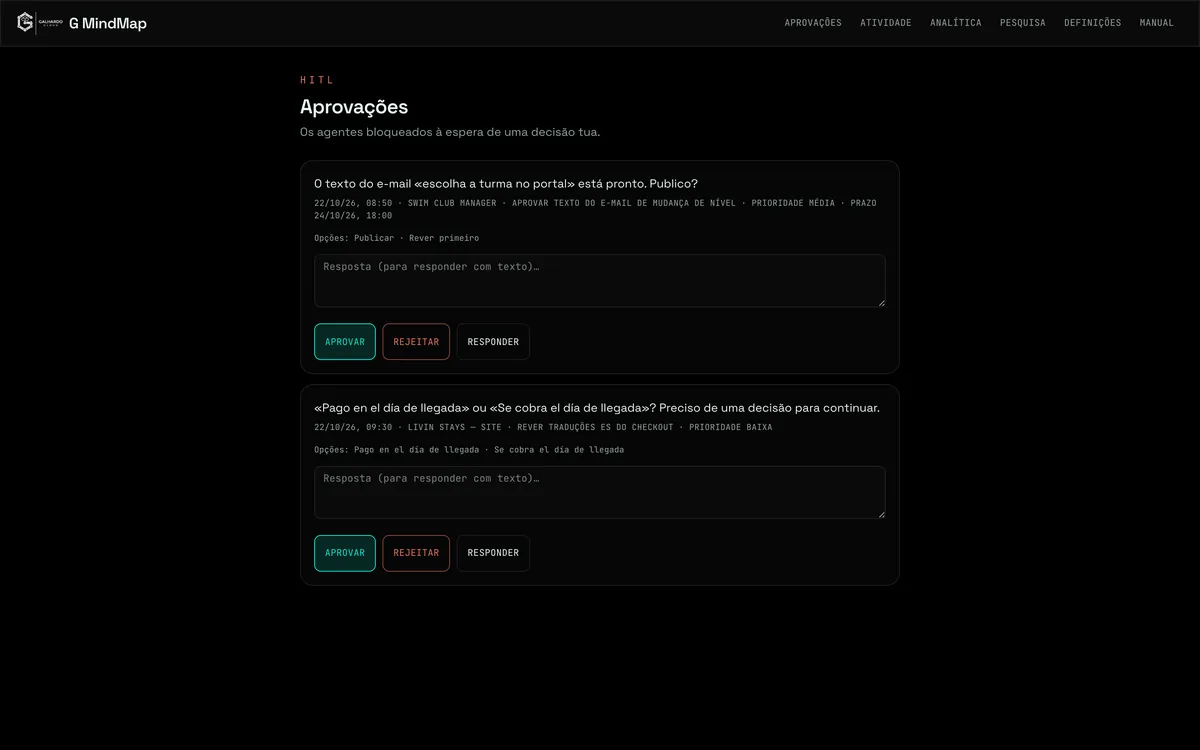Click the options line "Publicar · Rever primeiro"

point(396,238)
